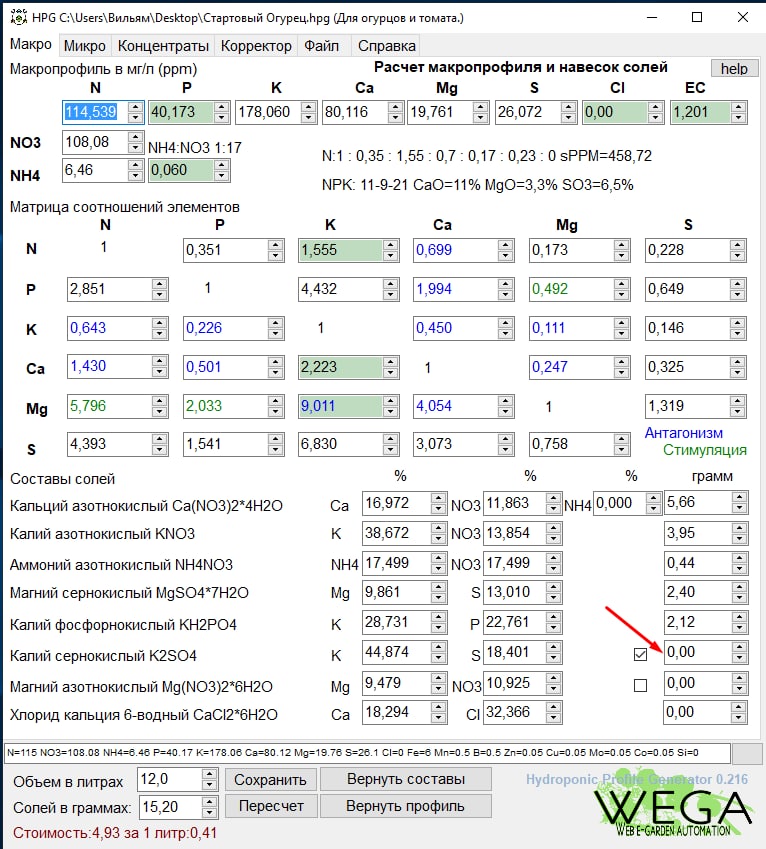Adjust the Солей в граммах stepper
Screen dimensions: 766x849
click(x=209, y=807)
